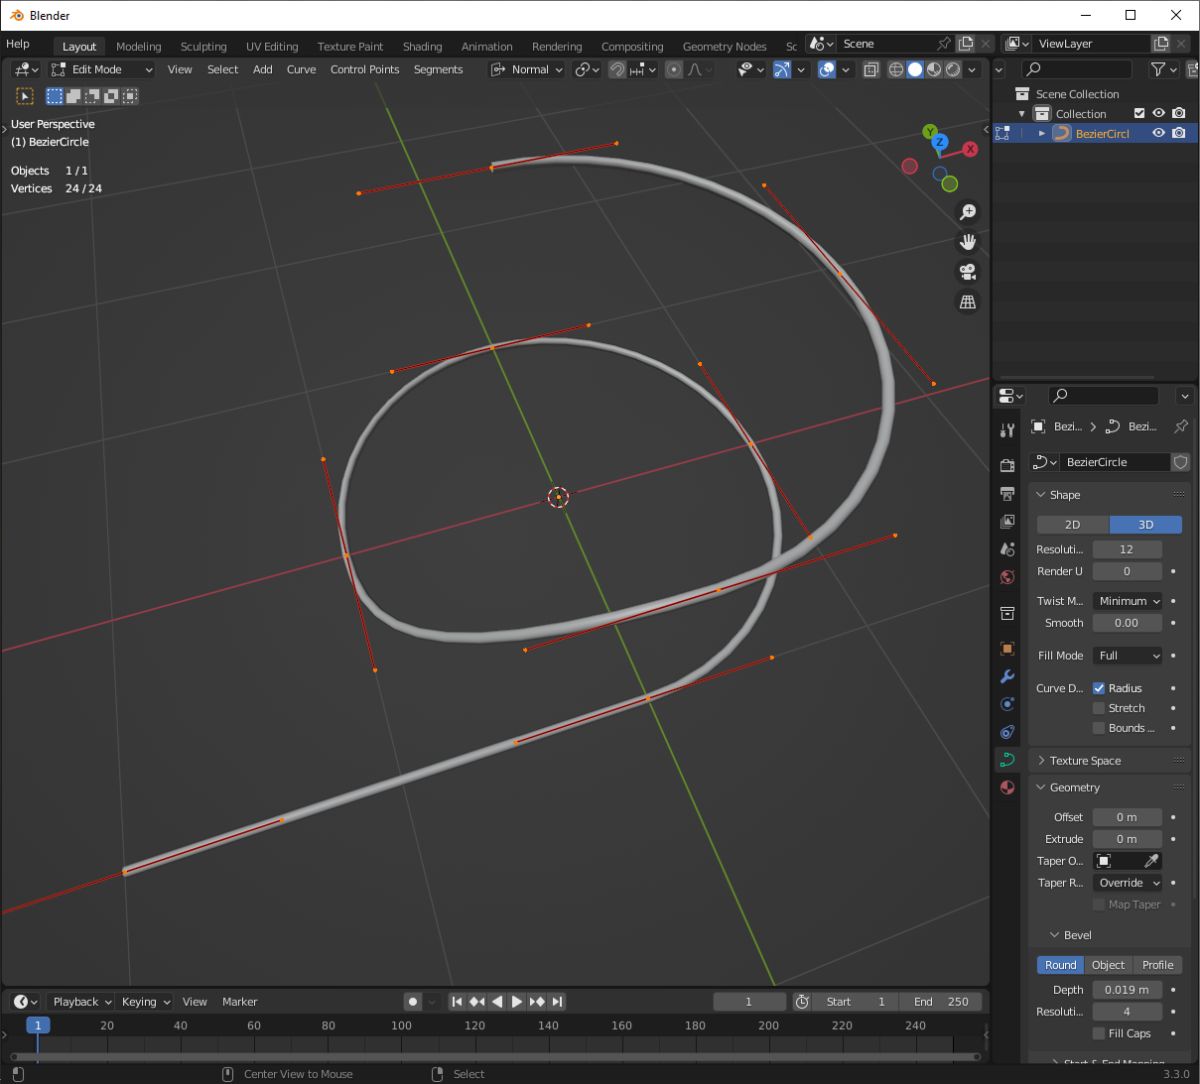This screenshot has width=1200, height=1084.
Task: Select the 2D shape button
Action: point(1072,525)
